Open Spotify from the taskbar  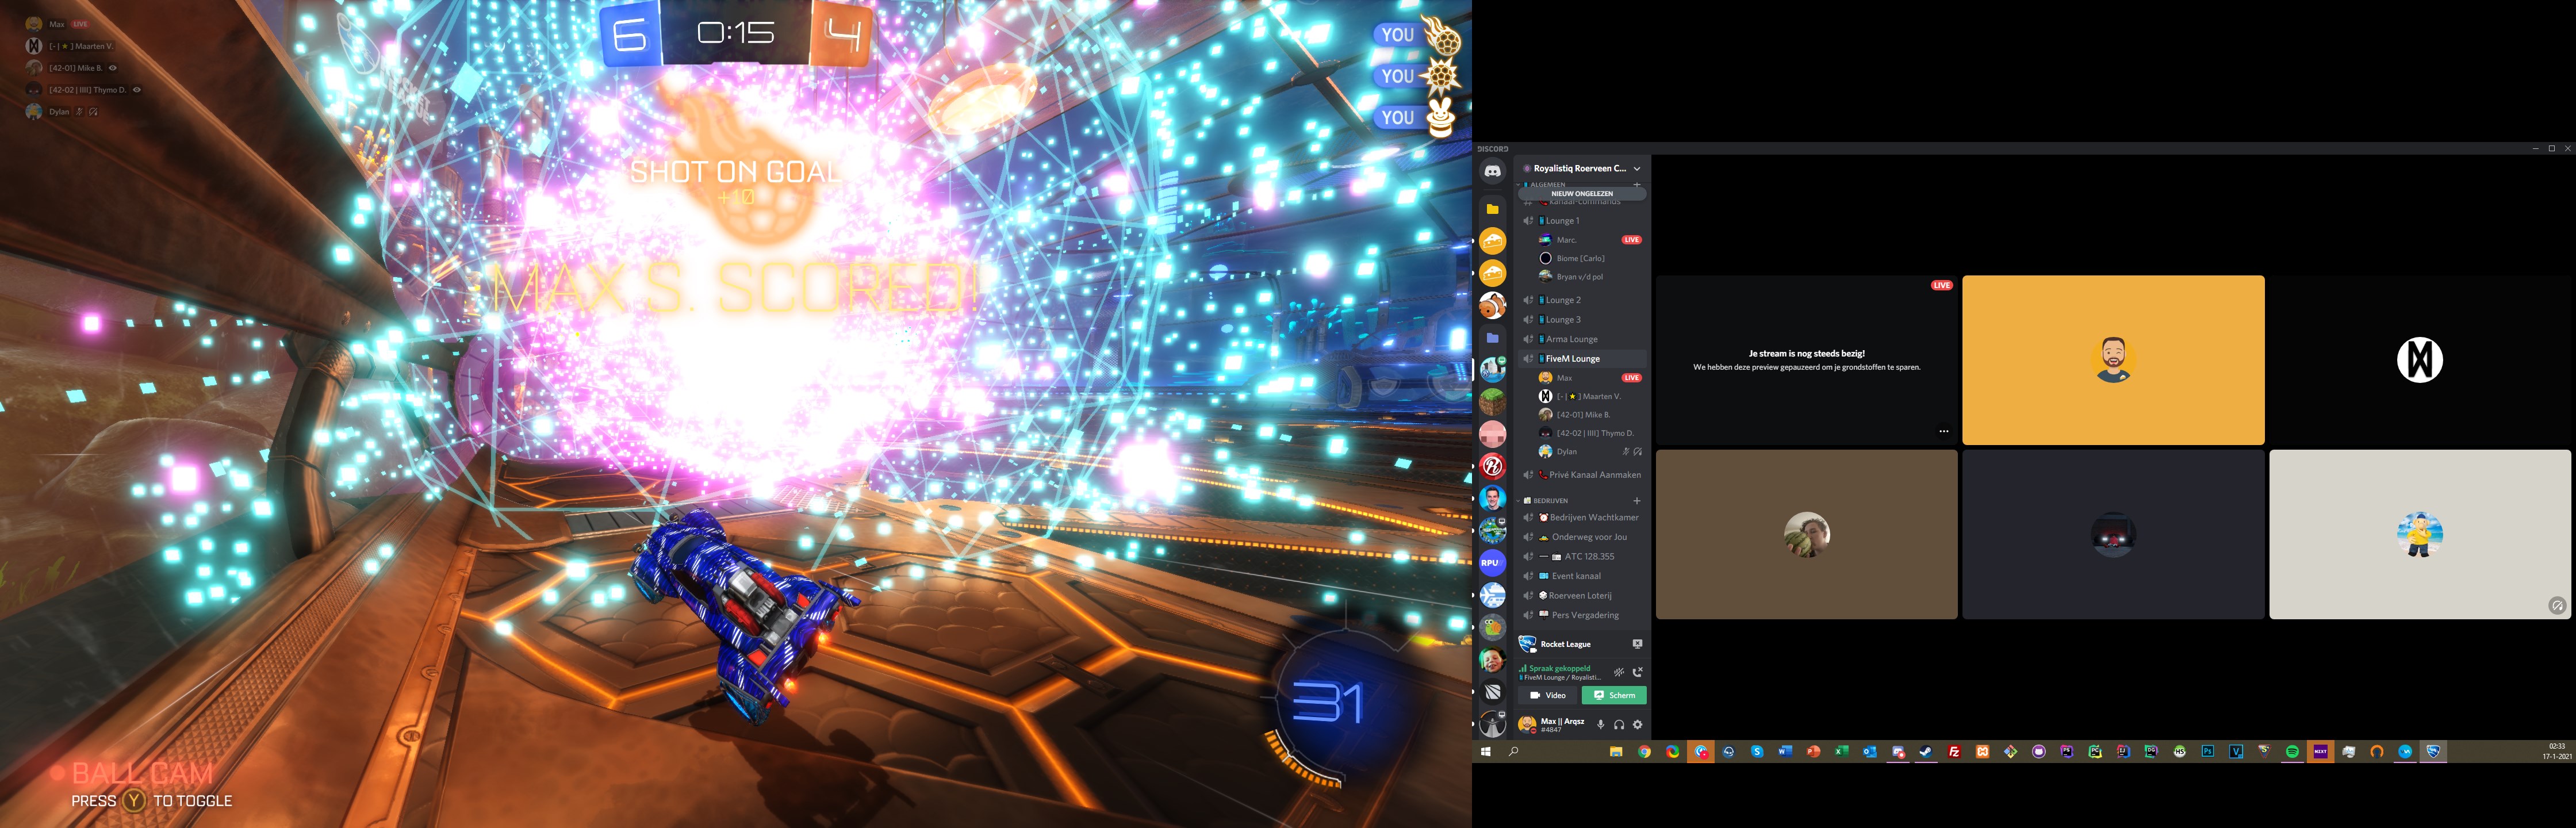2292,752
